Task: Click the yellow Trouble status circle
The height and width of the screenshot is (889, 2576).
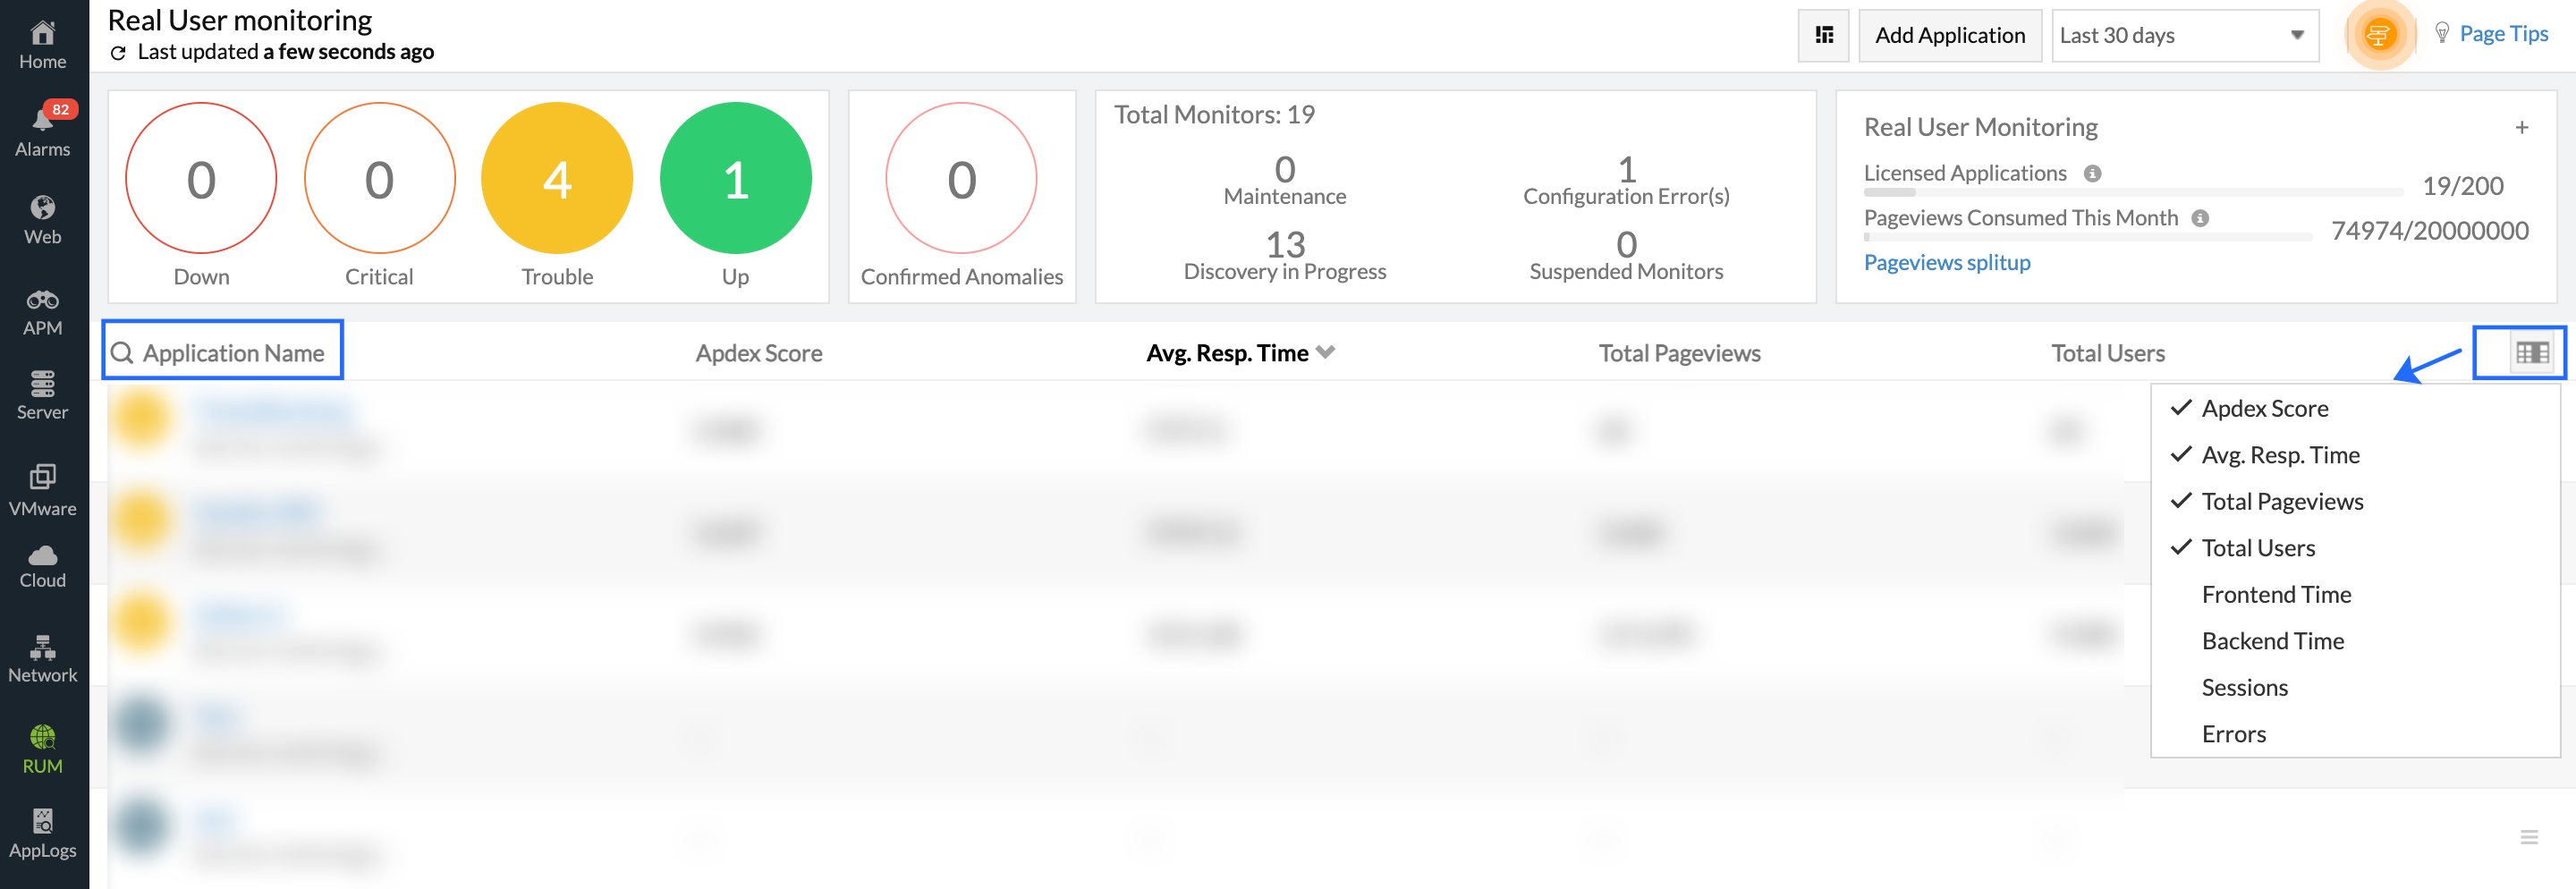Action: 557,178
